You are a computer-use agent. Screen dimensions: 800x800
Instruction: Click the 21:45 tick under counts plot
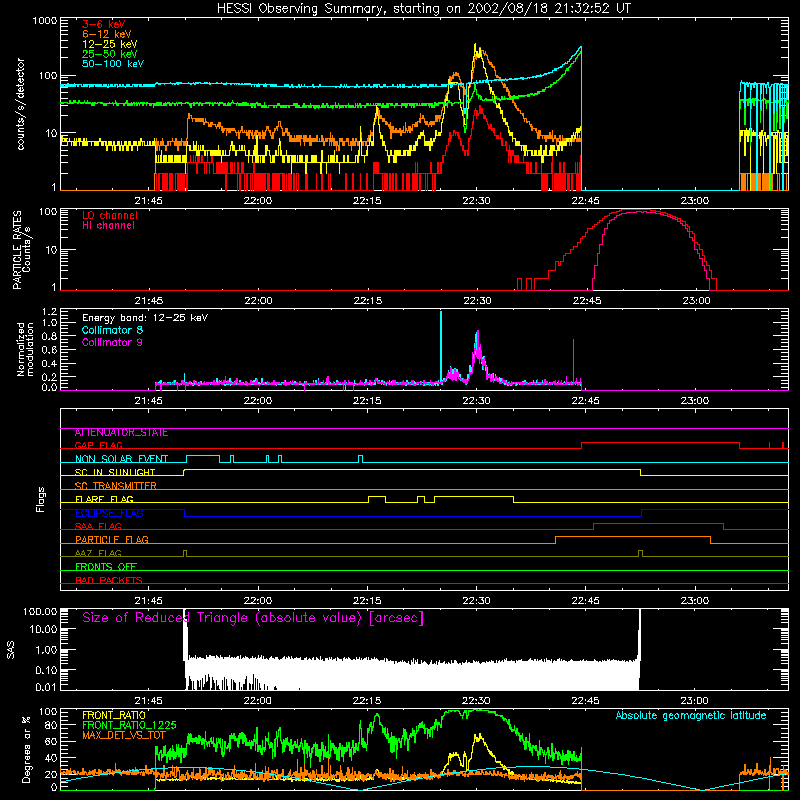point(148,201)
